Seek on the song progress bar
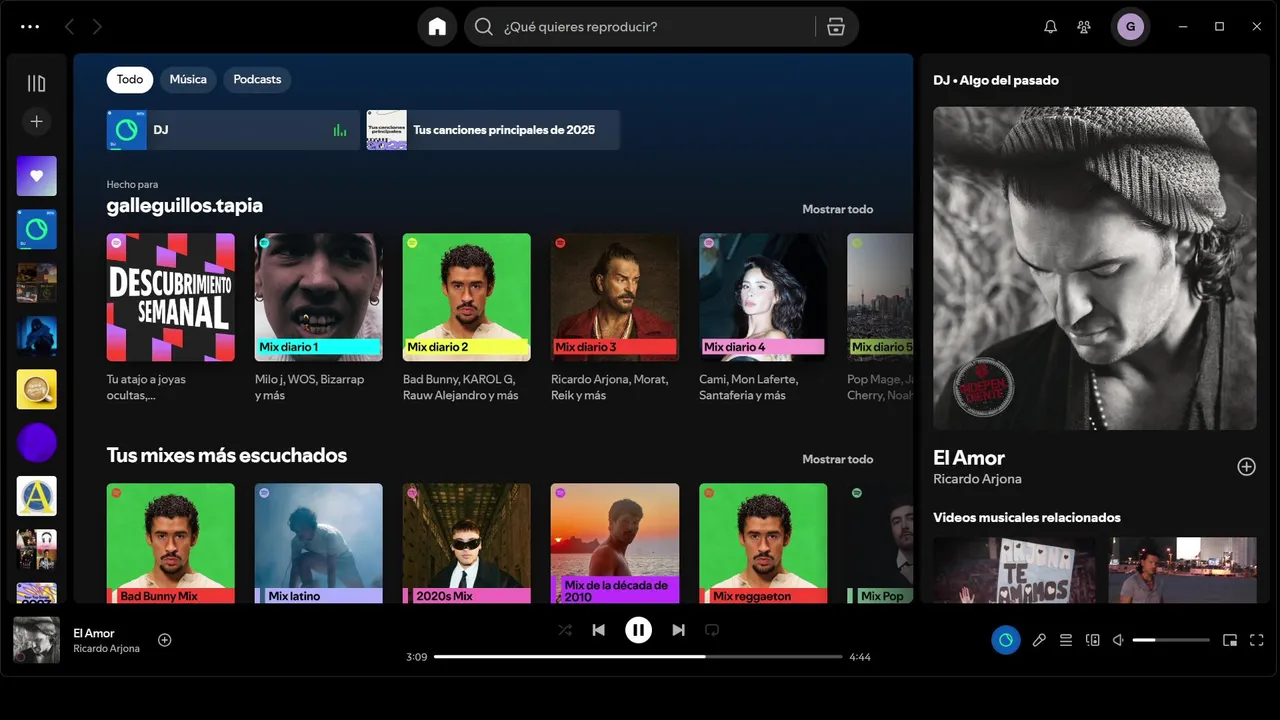1280x720 pixels. point(638,657)
